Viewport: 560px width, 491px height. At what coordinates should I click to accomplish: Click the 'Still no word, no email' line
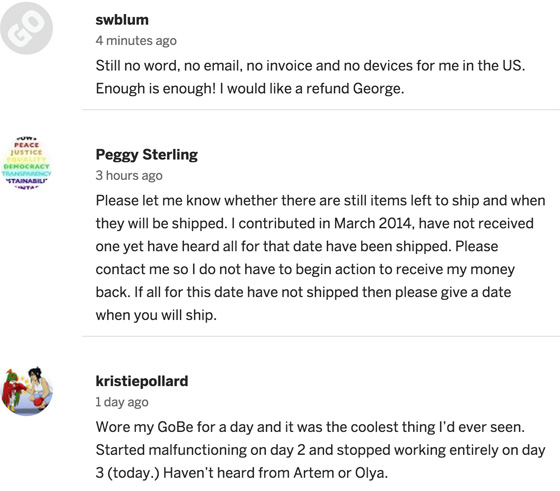310,66
